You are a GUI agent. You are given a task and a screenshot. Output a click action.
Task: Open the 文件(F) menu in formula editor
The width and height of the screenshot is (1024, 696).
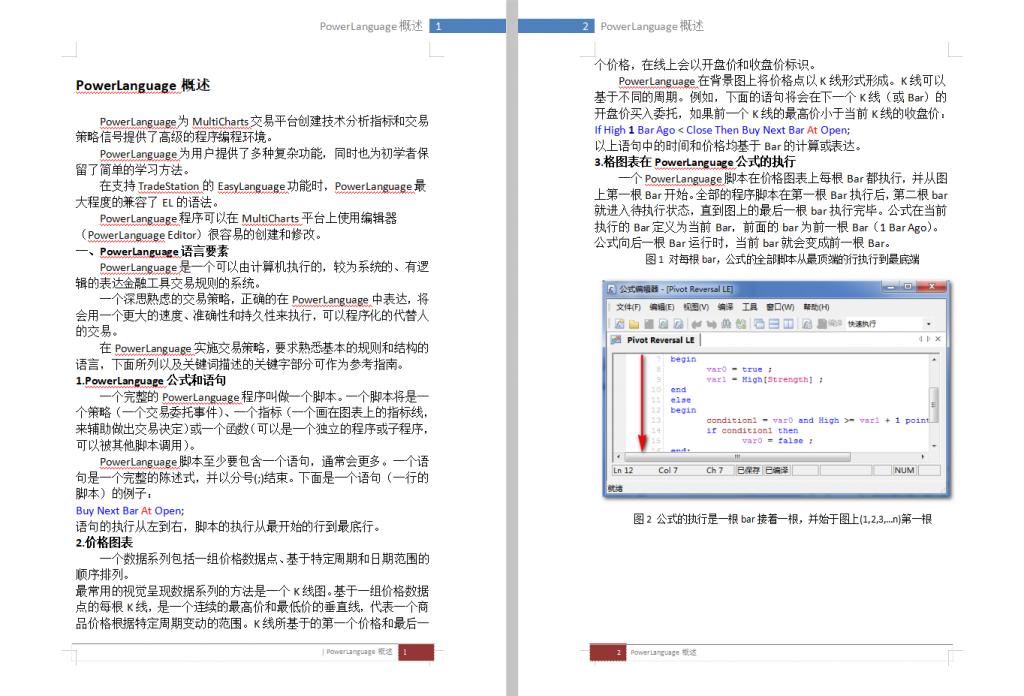[628, 308]
